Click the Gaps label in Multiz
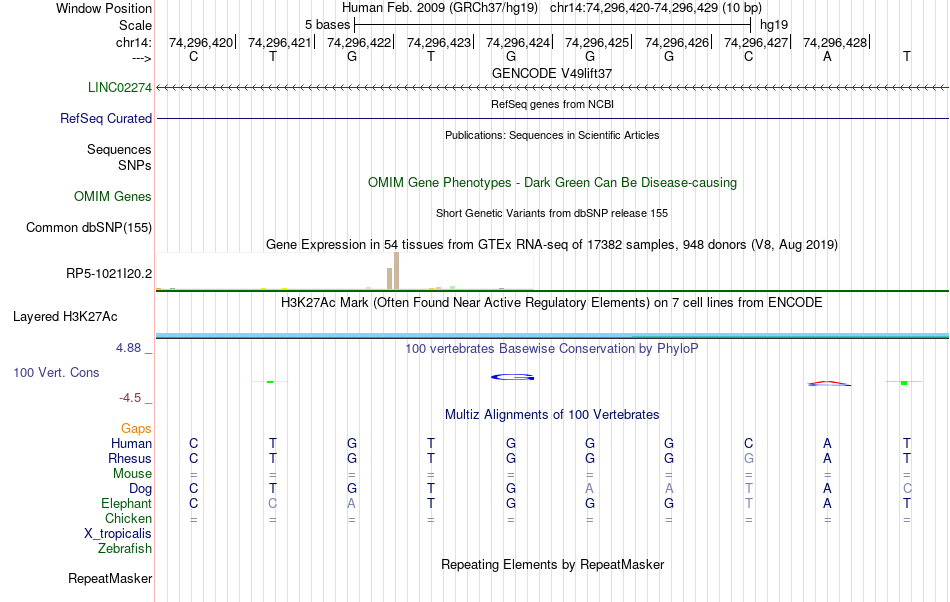950x602 pixels. (136, 428)
